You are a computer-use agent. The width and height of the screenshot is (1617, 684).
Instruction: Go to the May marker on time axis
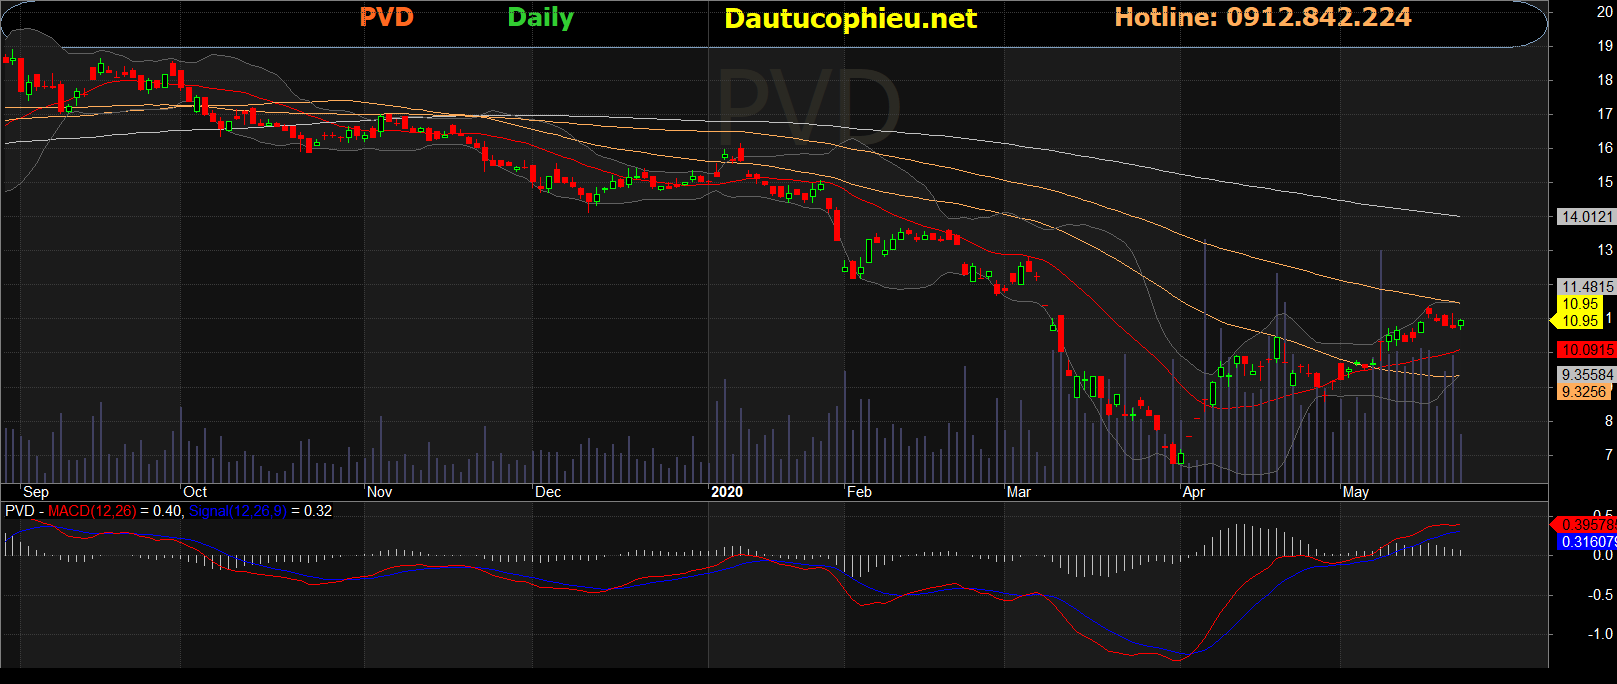(1355, 492)
